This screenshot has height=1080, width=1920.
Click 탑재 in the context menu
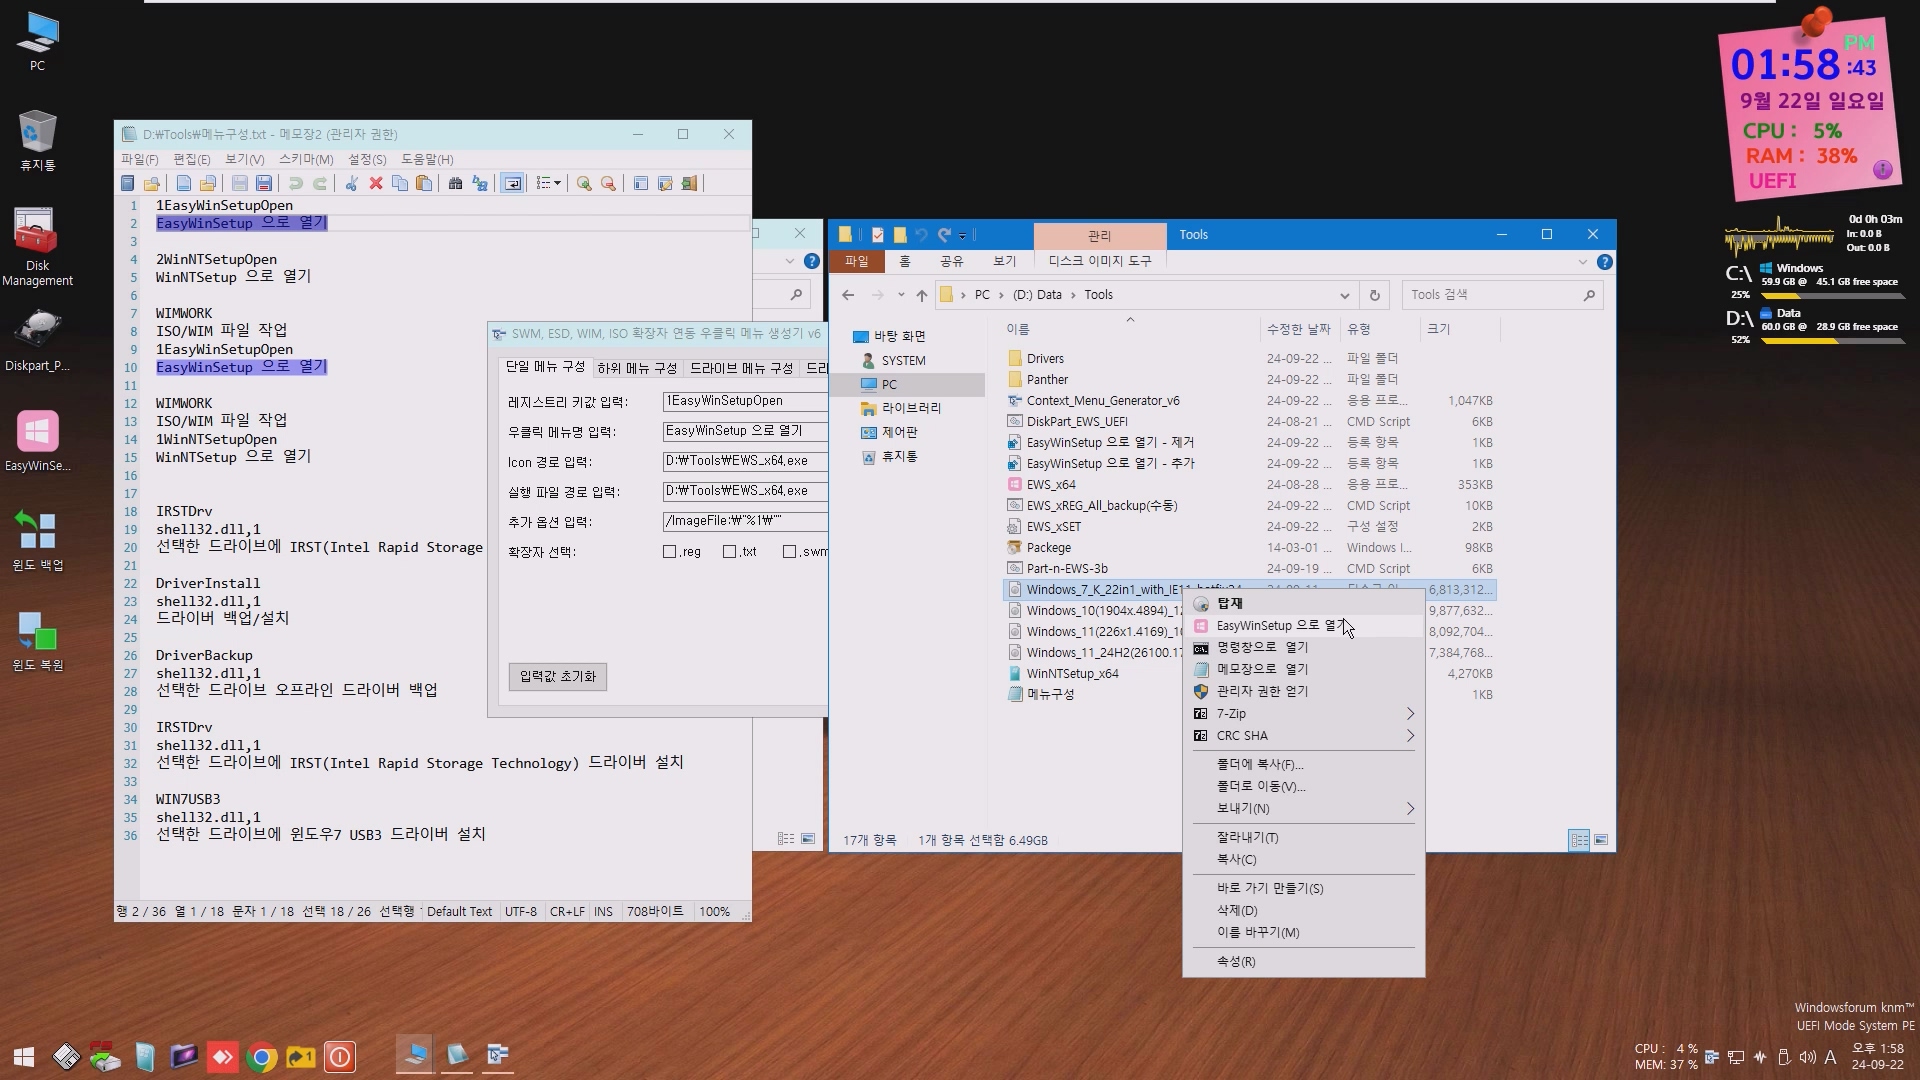pyautogui.click(x=1303, y=604)
